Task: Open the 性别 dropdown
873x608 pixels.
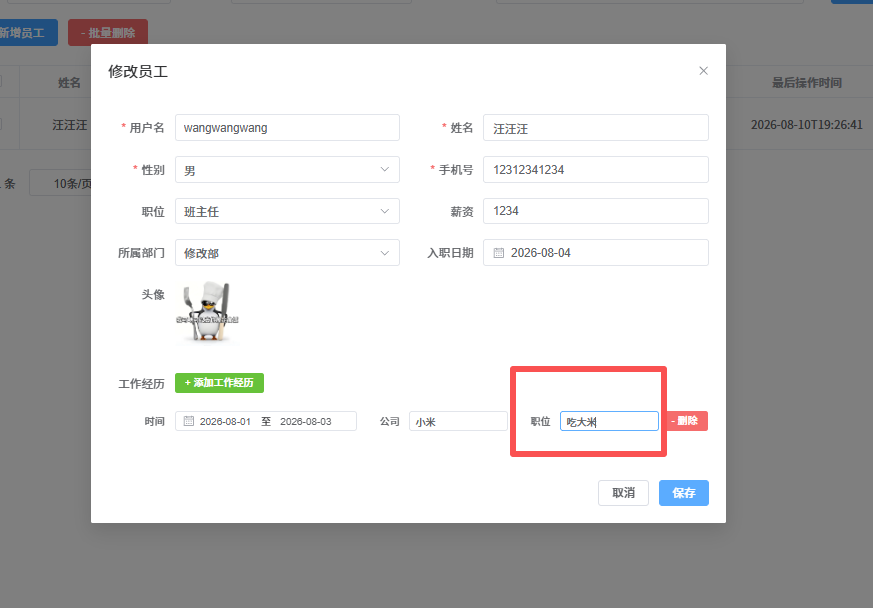Action: coord(287,169)
